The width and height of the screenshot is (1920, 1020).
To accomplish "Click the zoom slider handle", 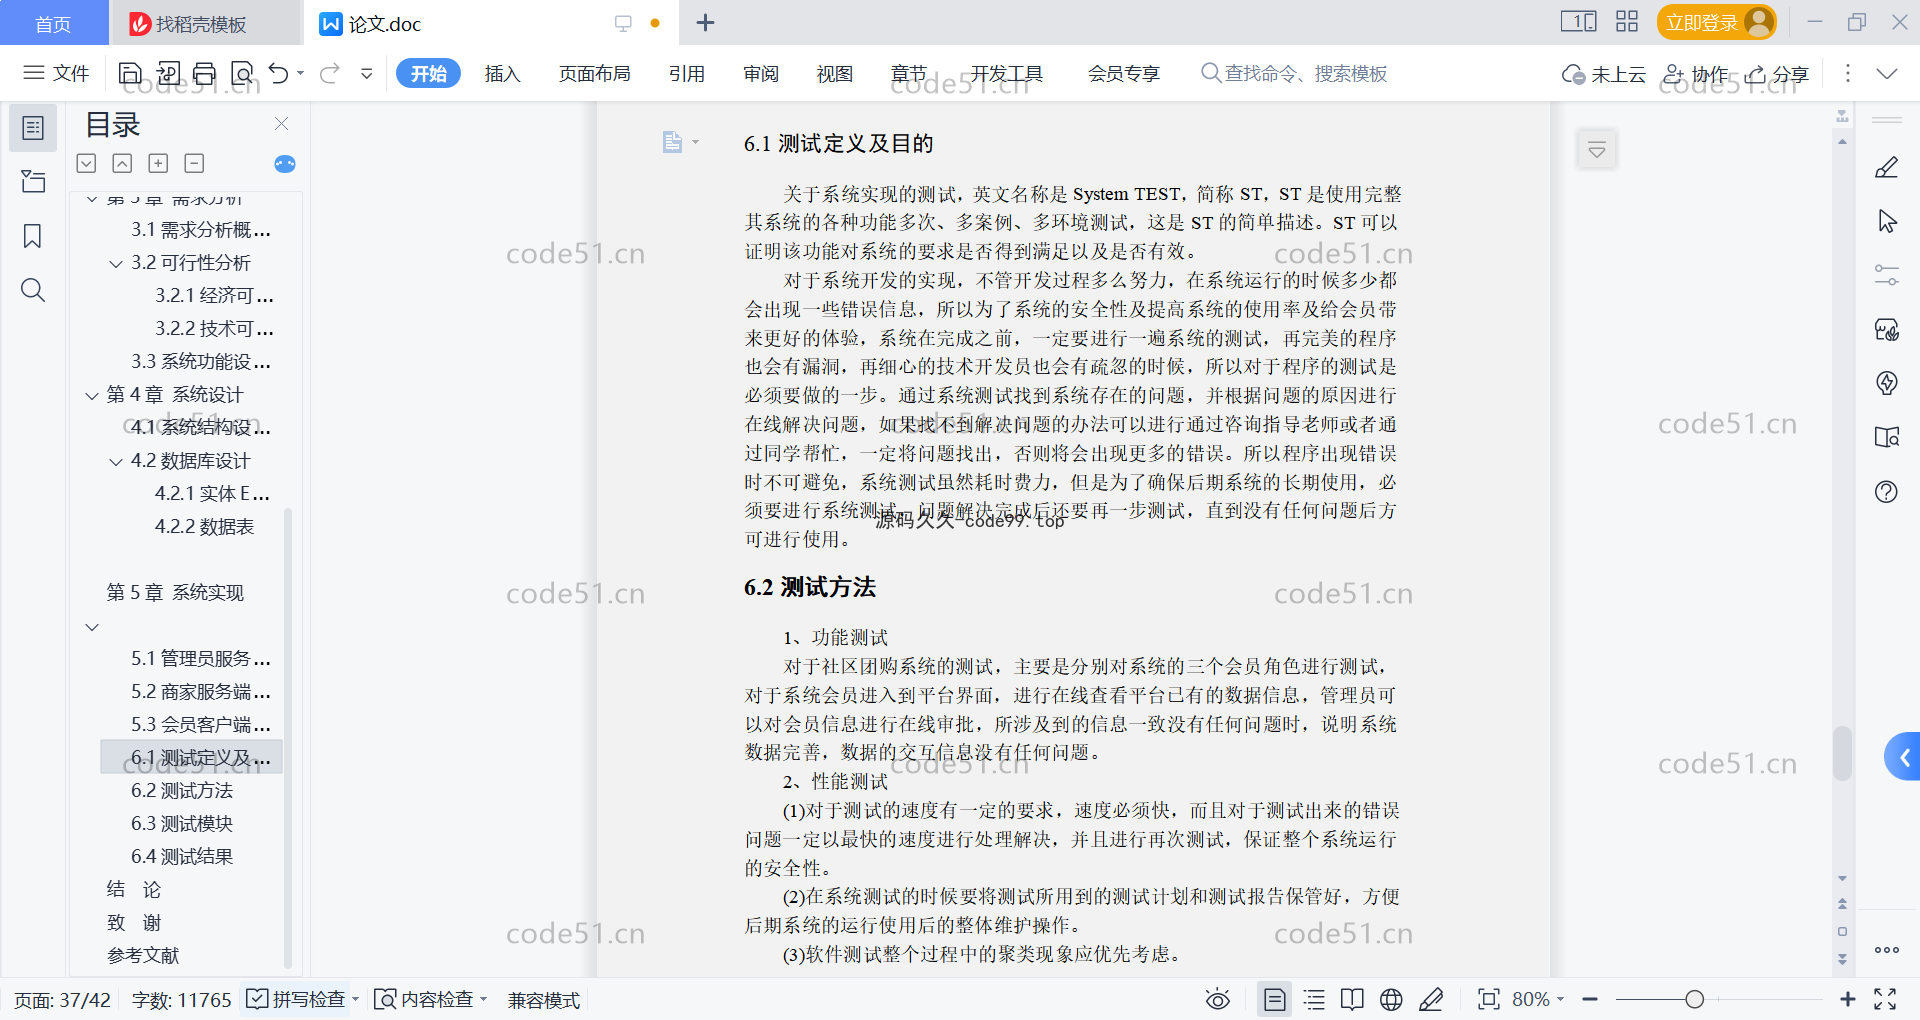I will 1694,999.
